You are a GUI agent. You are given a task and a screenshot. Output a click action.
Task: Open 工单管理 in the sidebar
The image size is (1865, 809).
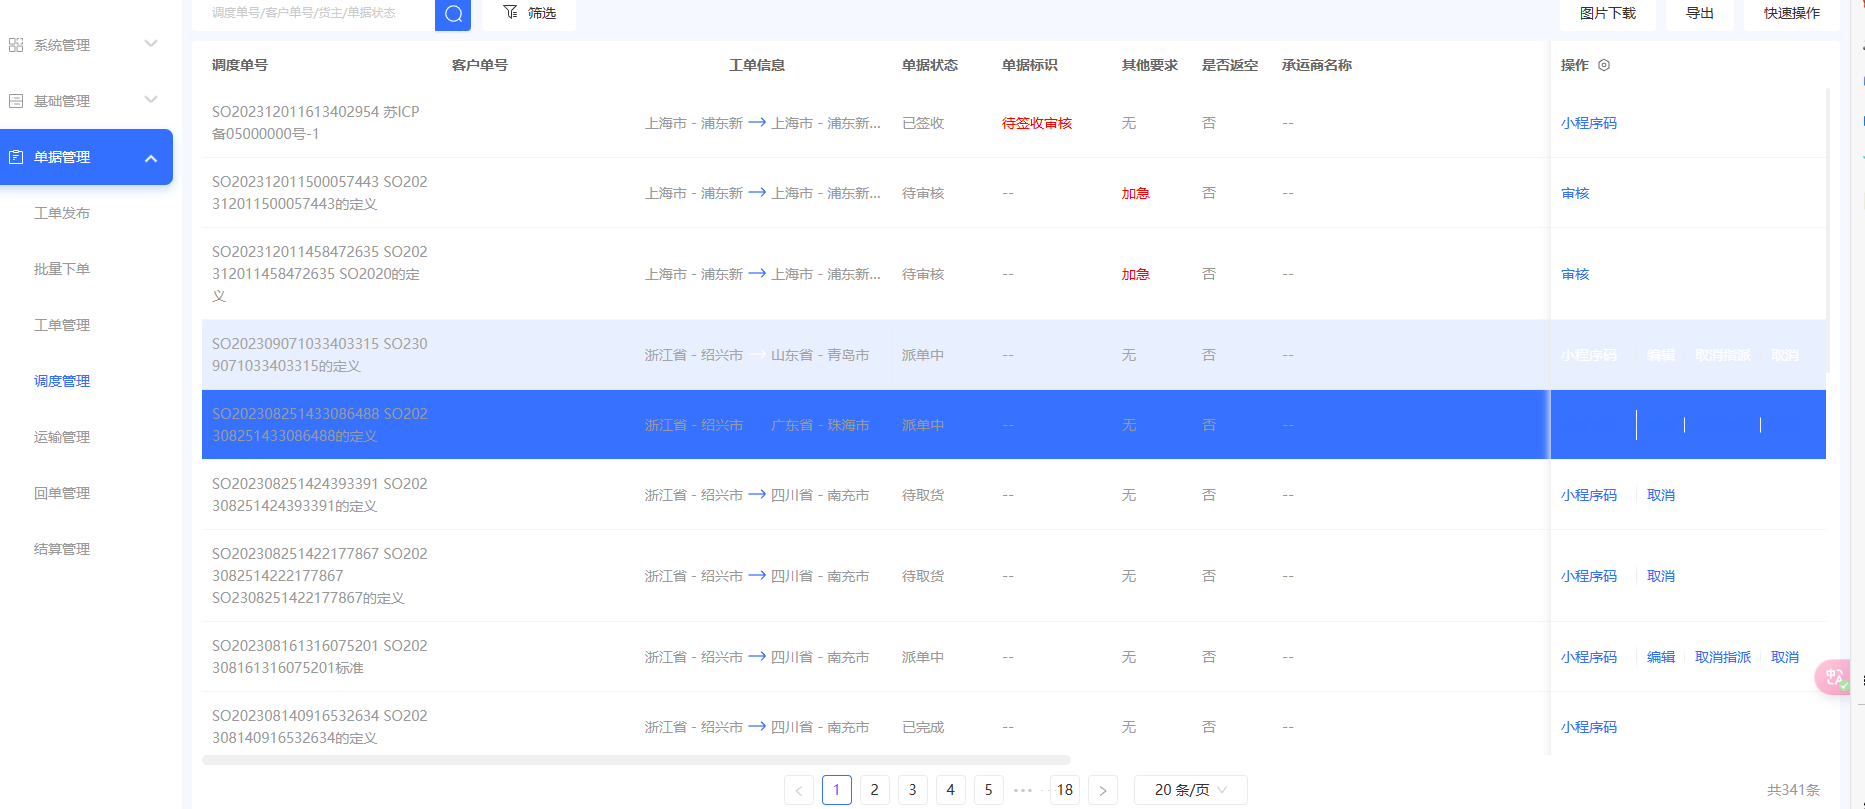click(x=62, y=325)
